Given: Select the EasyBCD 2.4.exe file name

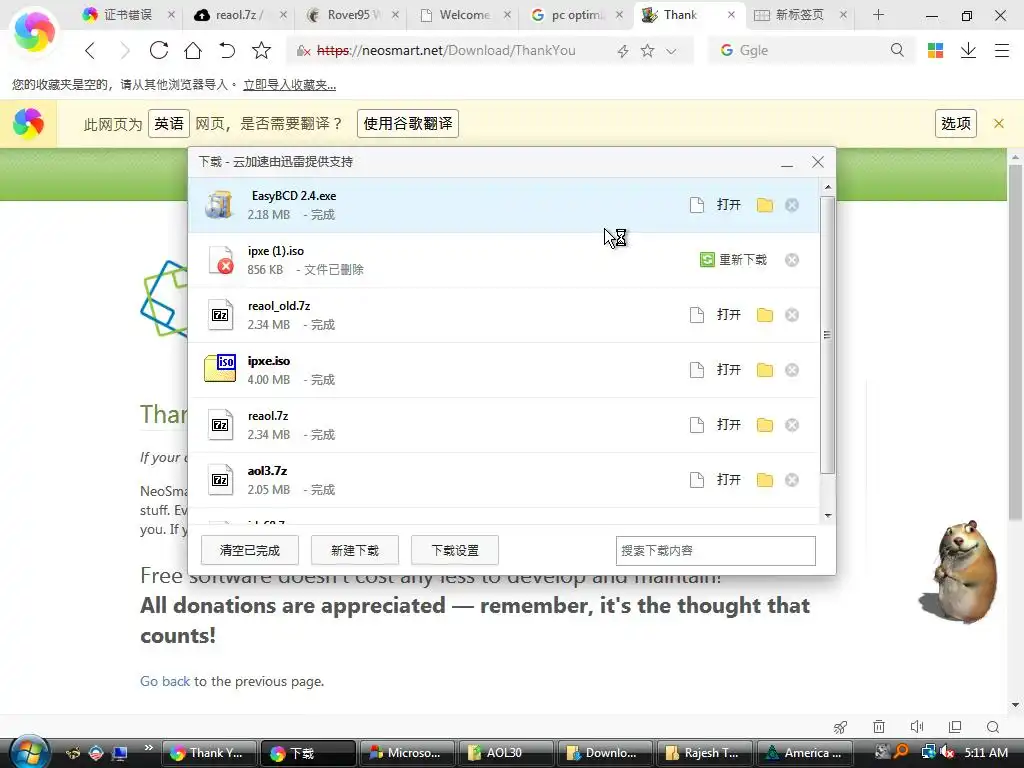Looking at the screenshot, I should 294,195.
